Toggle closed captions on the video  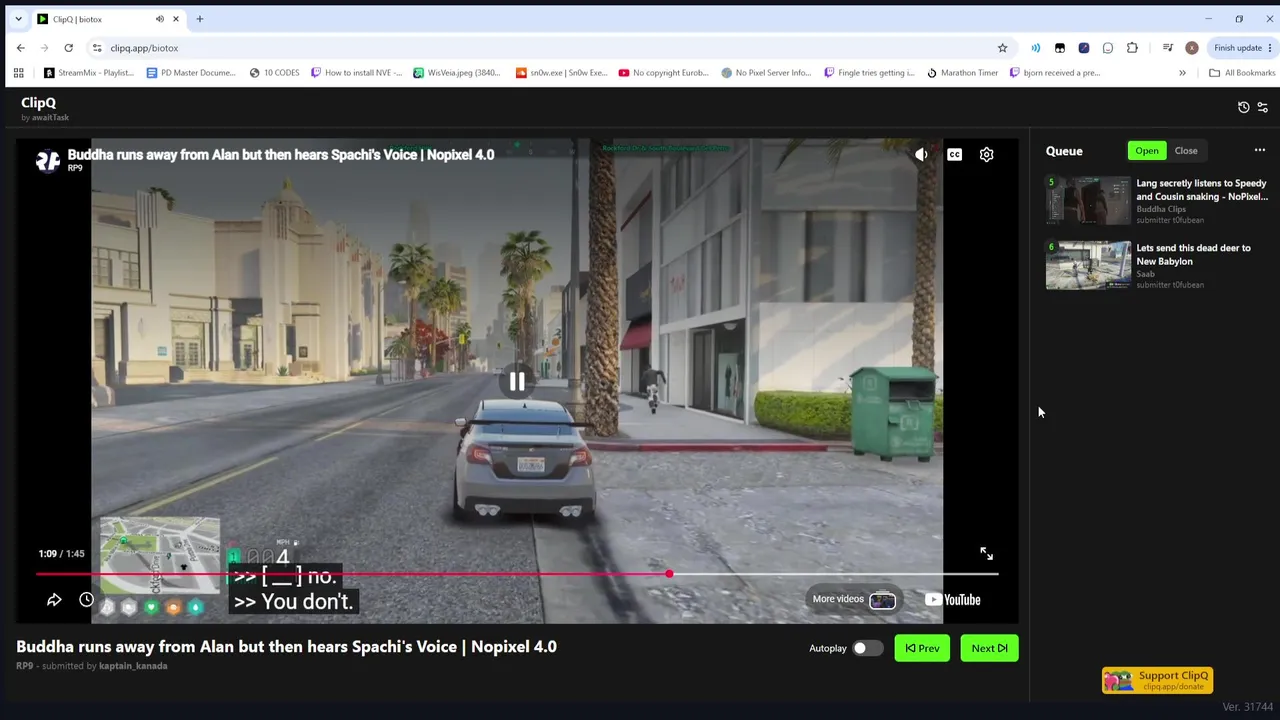pos(954,154)
